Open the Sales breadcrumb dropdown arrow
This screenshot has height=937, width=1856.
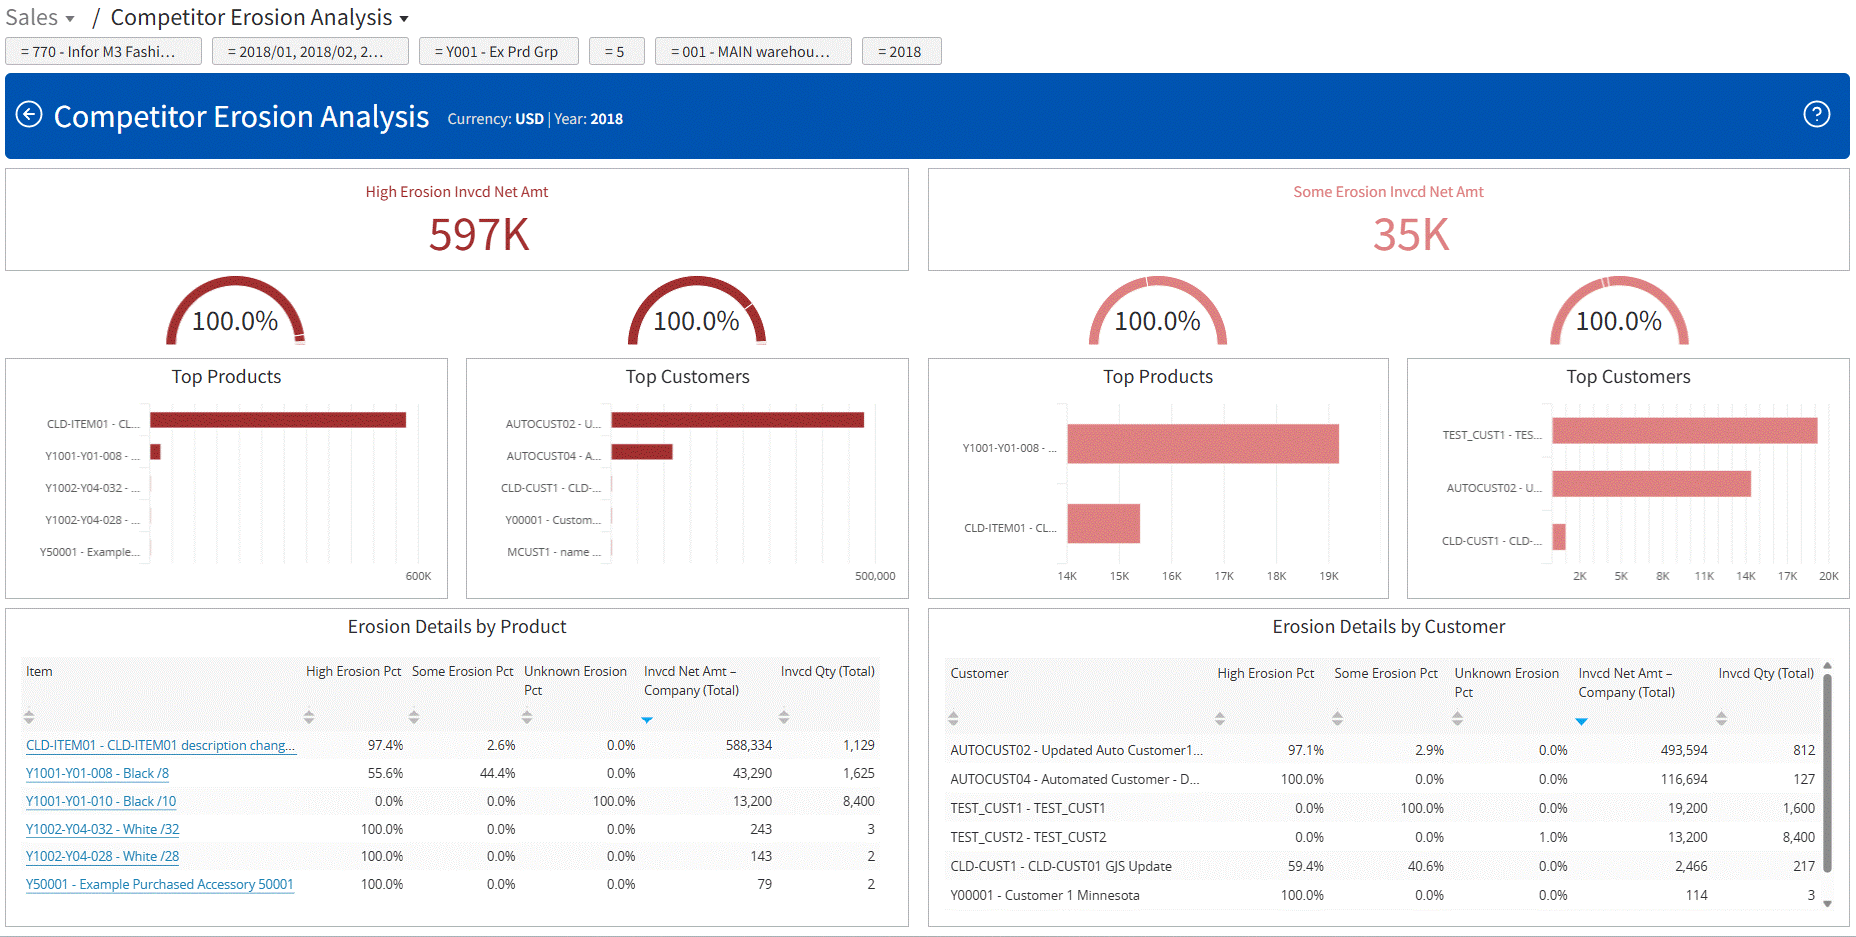coord(70,17)
